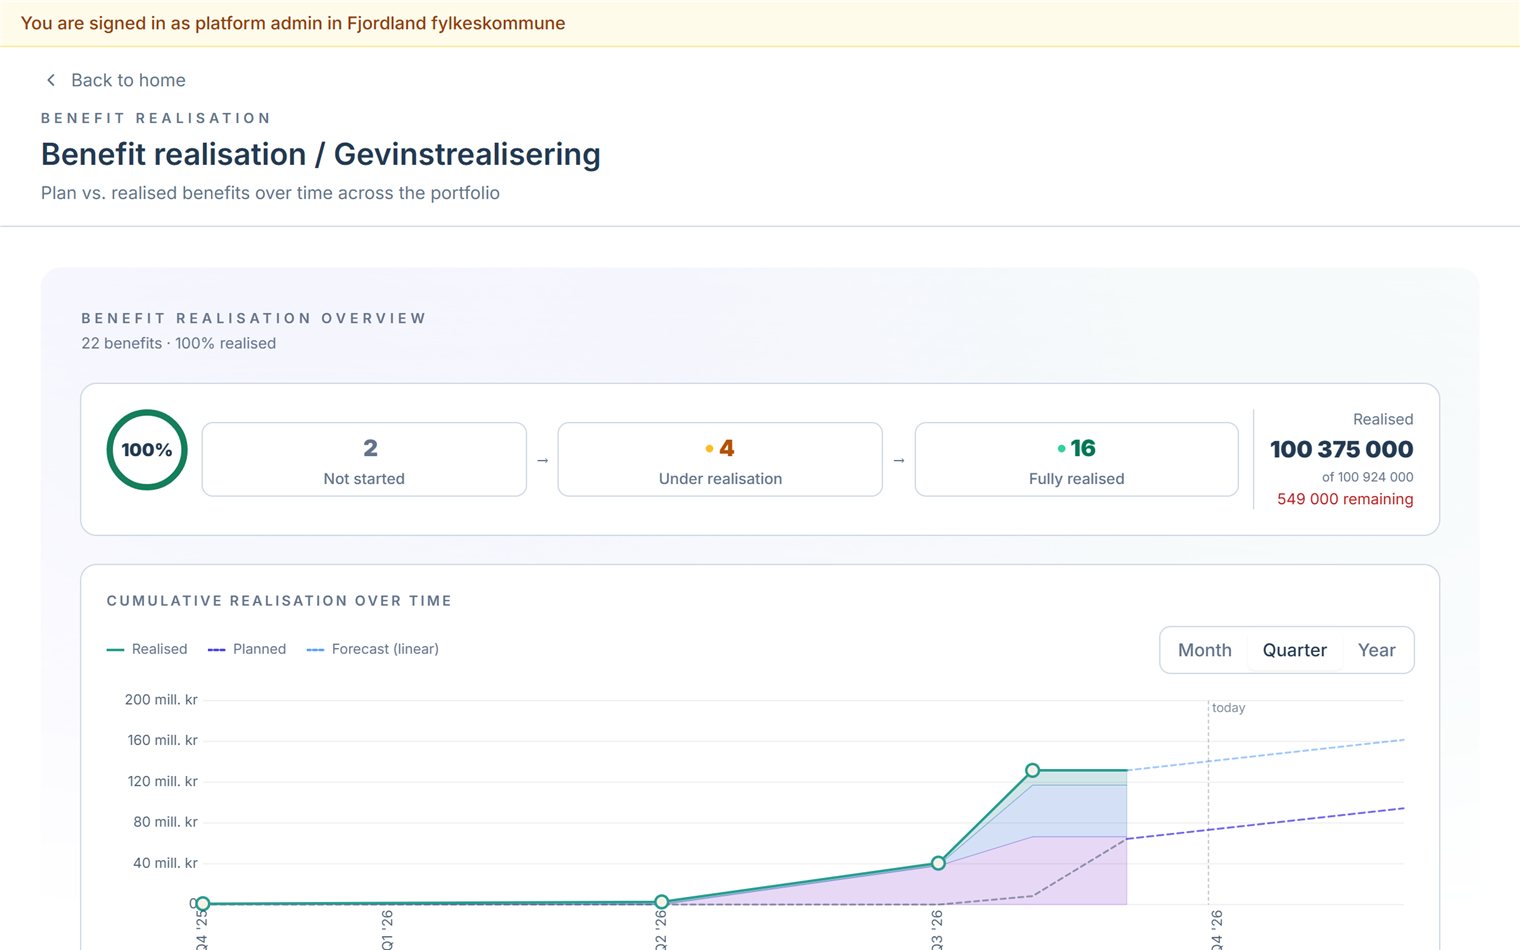The height and width of the screenshot is (950, 1520).
Task: Click the realised data point at Q2 '26
Action: pos(661,902)
